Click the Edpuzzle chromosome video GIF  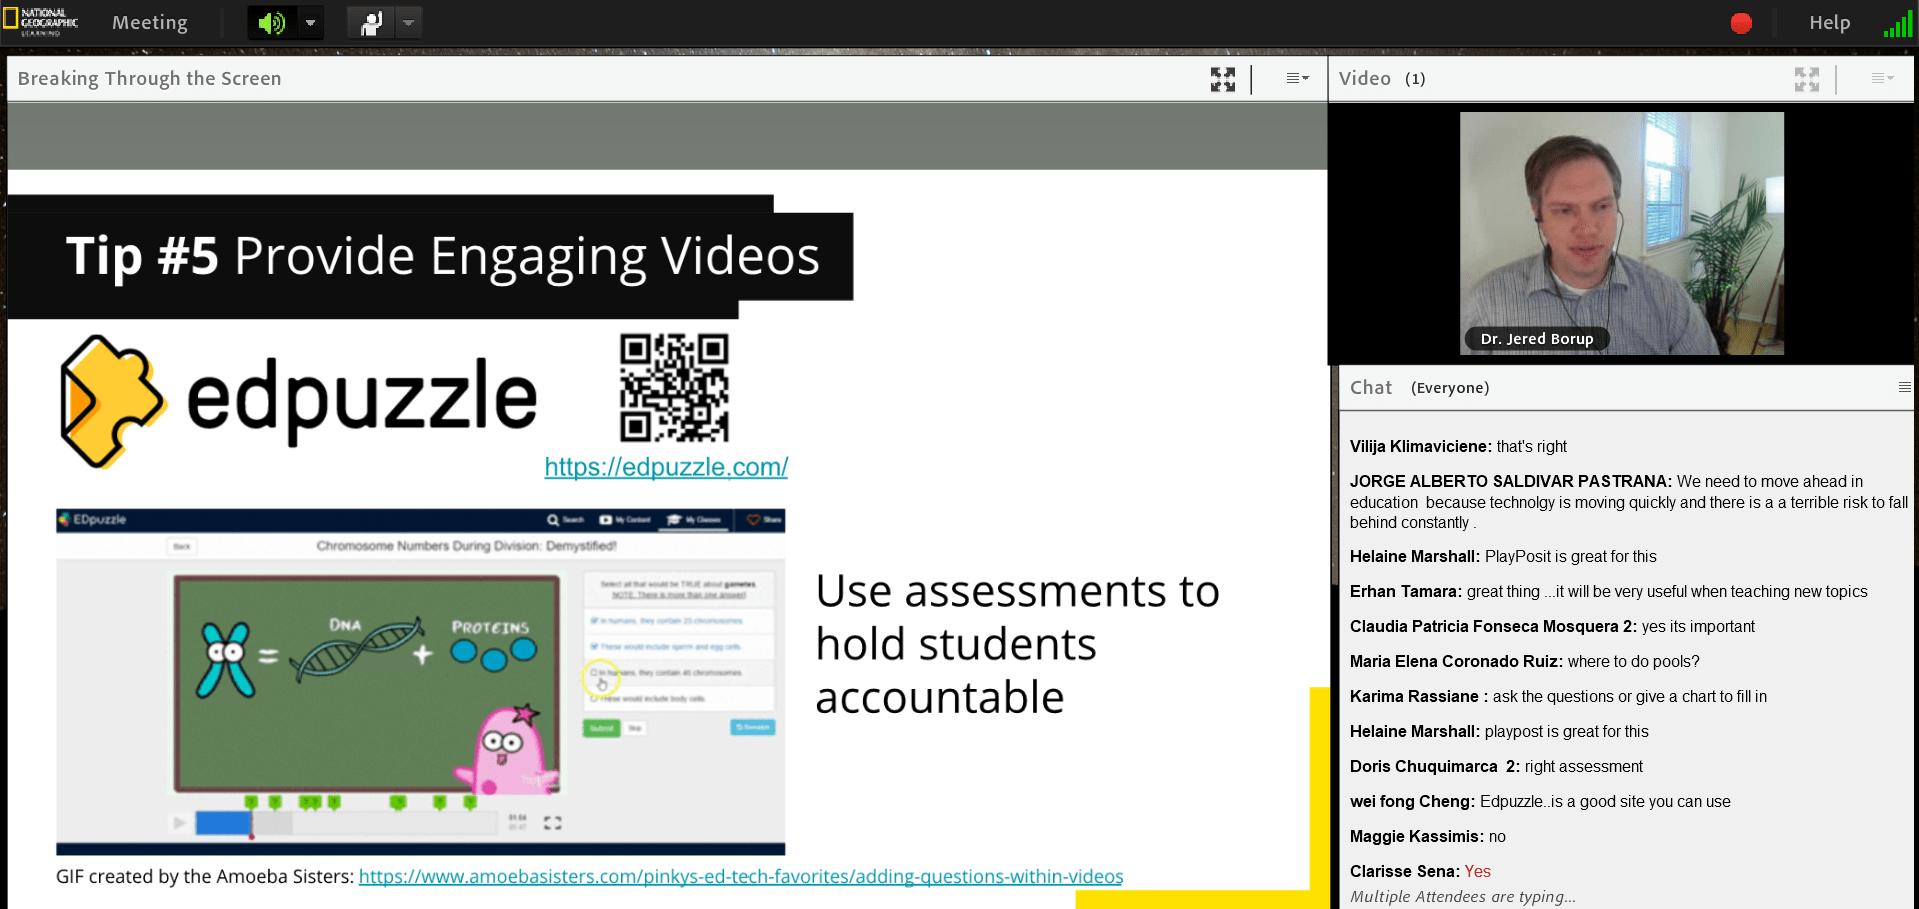pyautogui.click(x=420, y=681)
